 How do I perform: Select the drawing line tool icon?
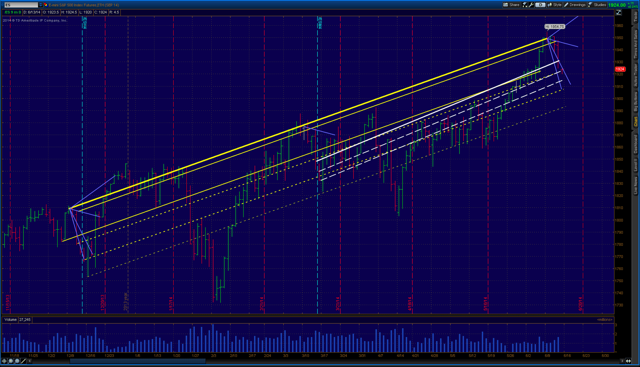tap(23, 361)
